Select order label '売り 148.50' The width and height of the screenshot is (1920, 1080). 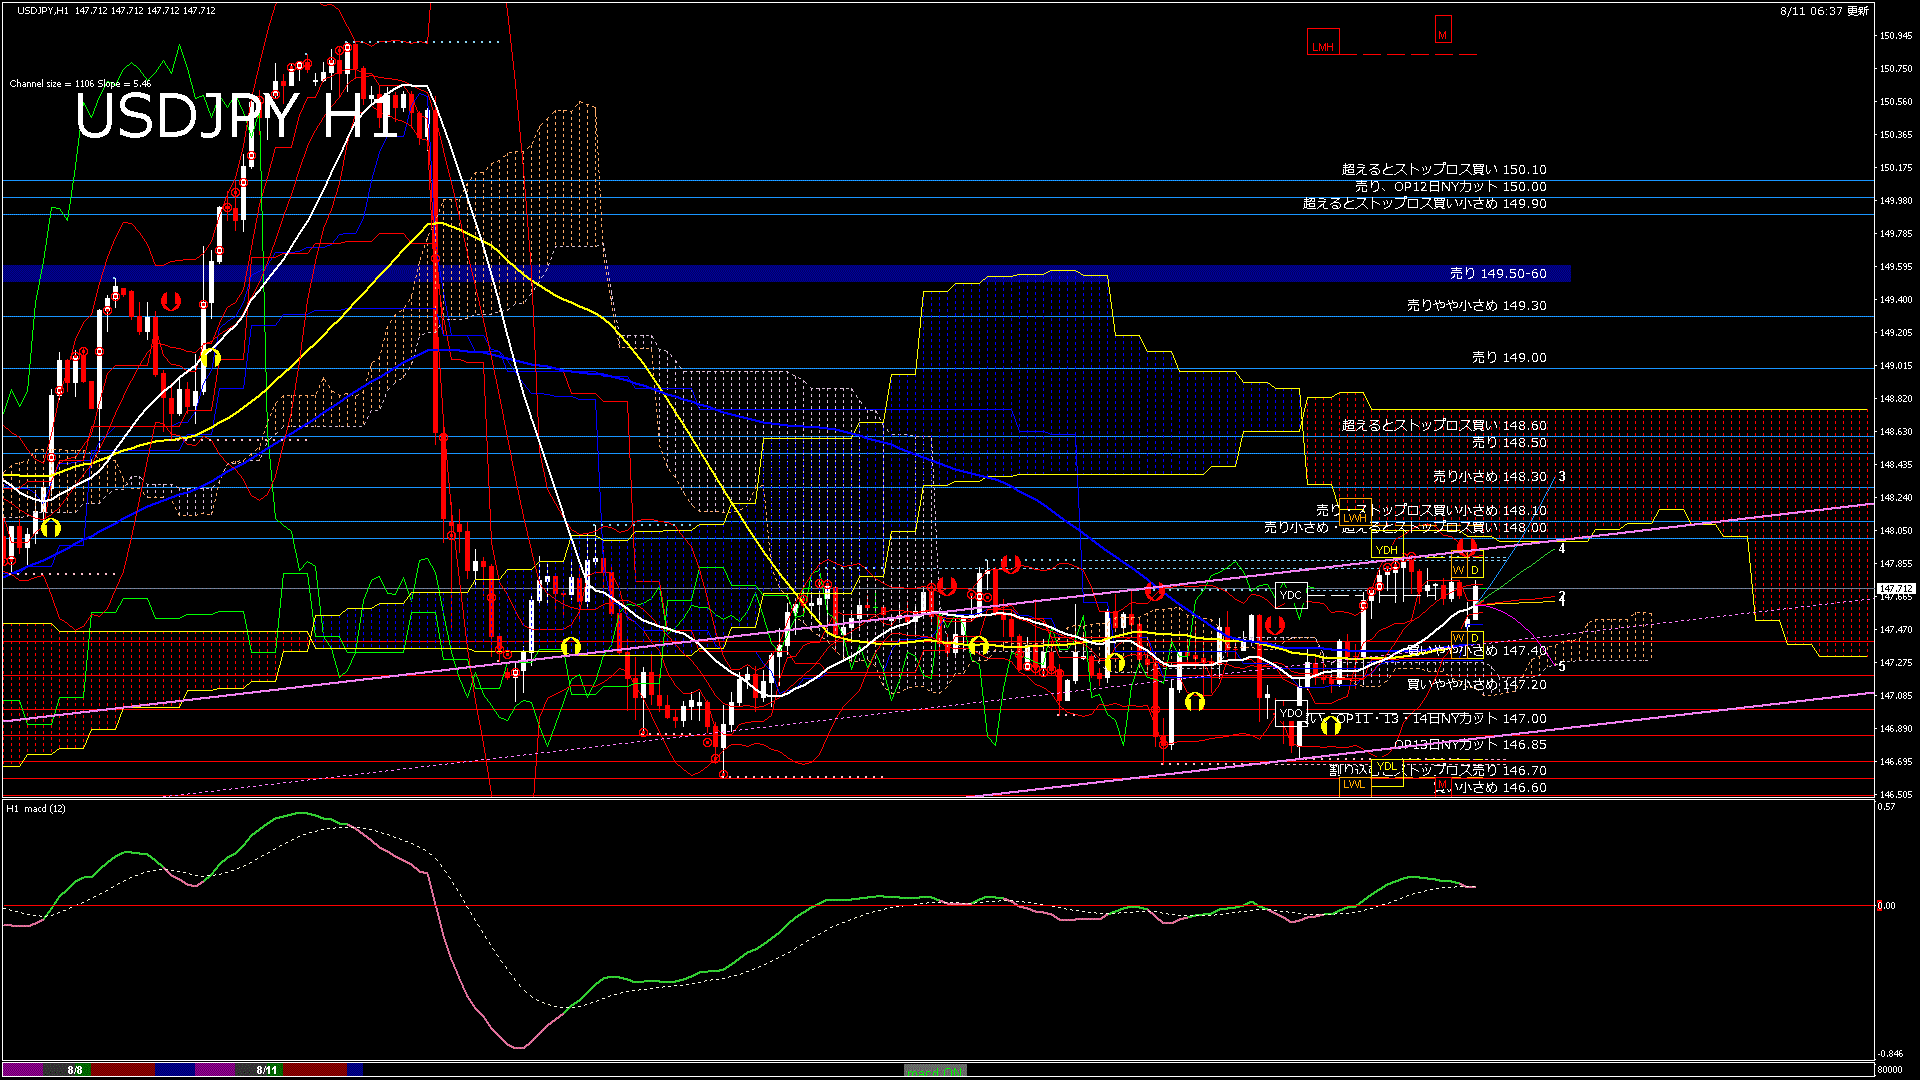(x=1509, y=443)
